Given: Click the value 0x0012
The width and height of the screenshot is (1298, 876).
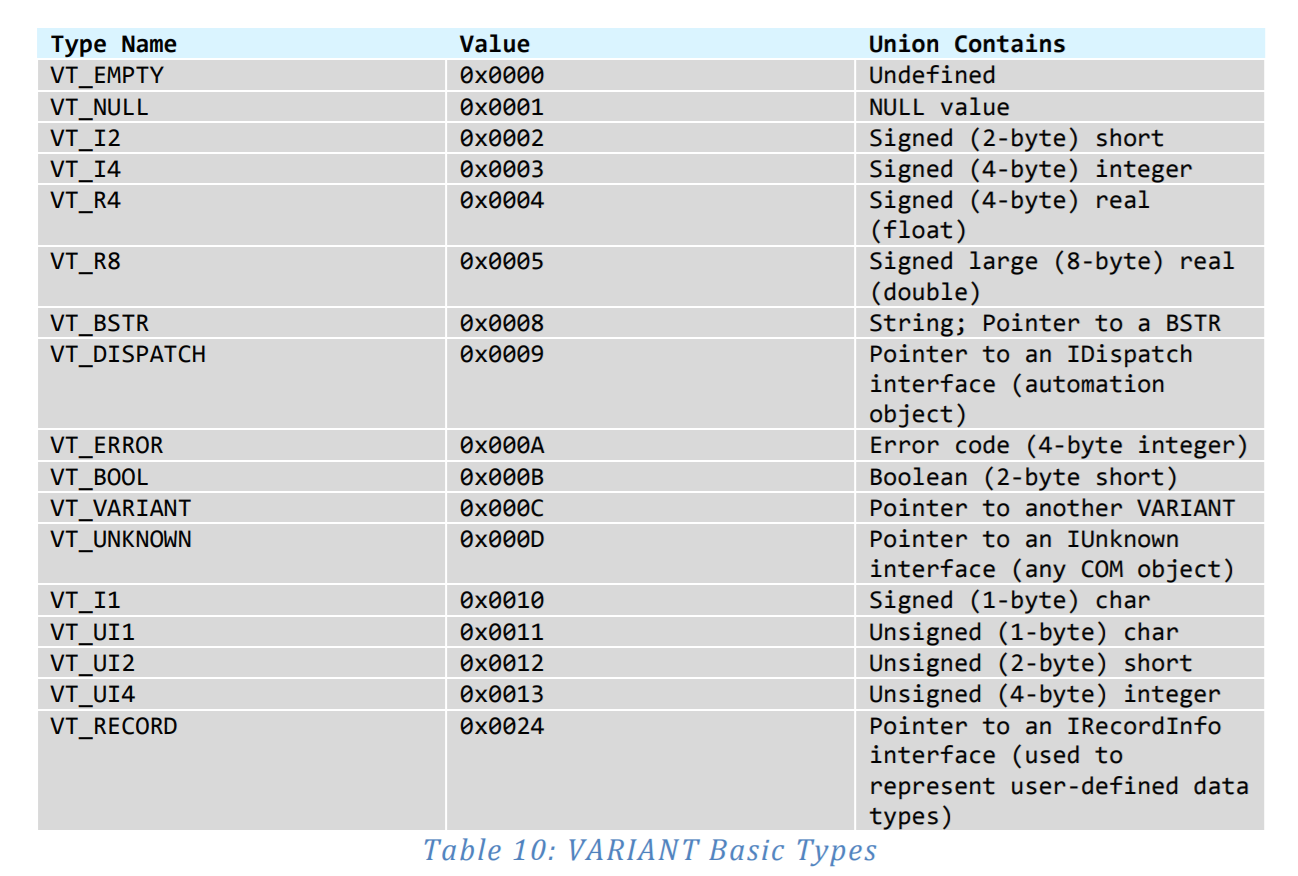Looking at the screenshot, I should point(502,663).
